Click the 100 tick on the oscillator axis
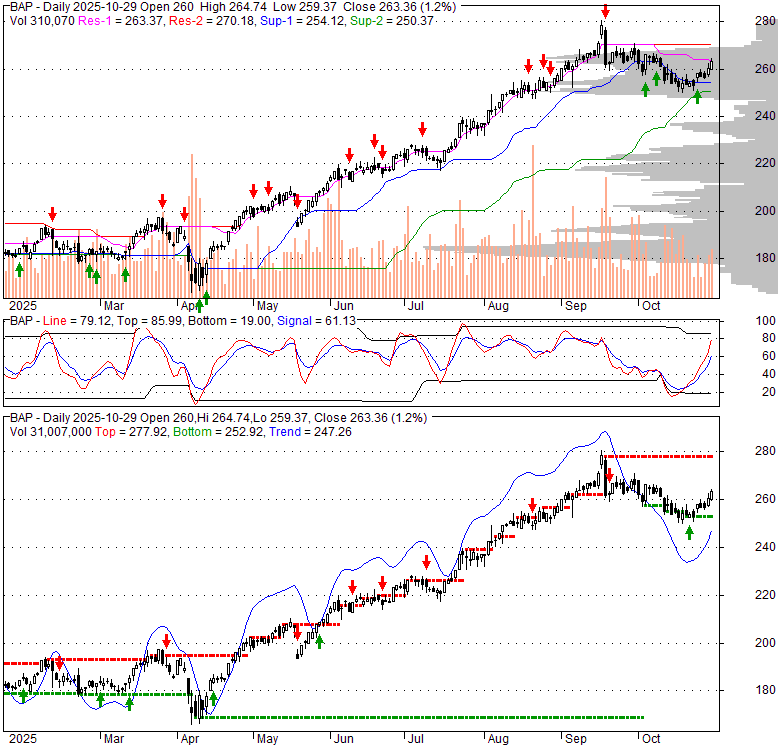 766,321
